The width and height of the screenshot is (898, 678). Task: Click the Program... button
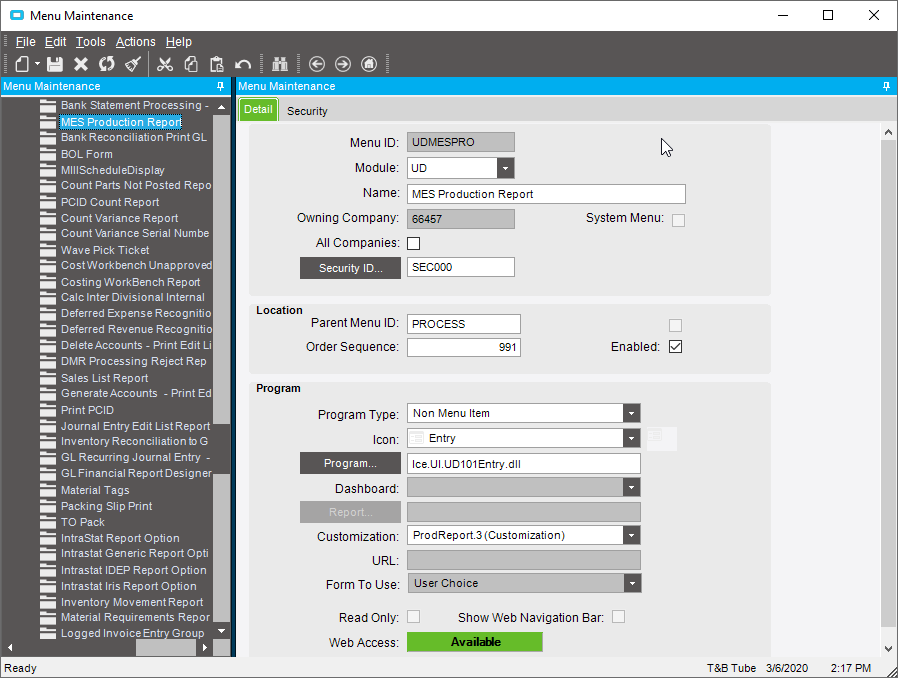[x=350, y=463]
